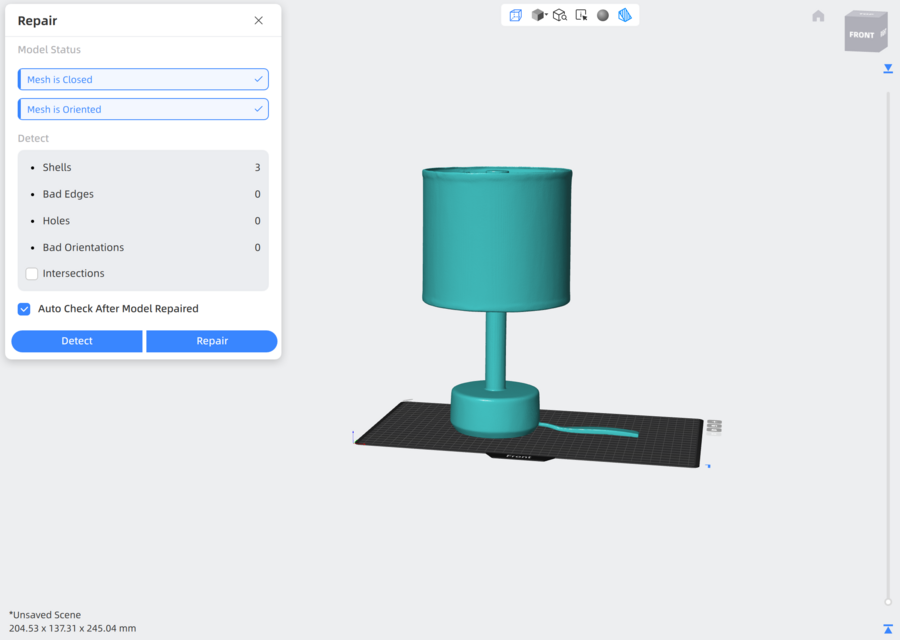Click the Mesh is Closed status row
Viewport: 900px width, 640px height.
pyautogui.click(x=143, y=80)
